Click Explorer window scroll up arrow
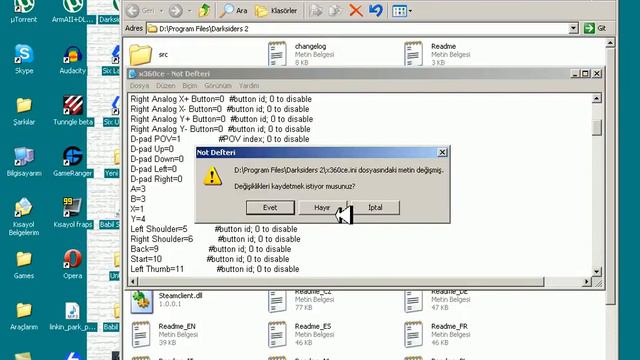This screenshot has height=360, width=640. point(610,43)
